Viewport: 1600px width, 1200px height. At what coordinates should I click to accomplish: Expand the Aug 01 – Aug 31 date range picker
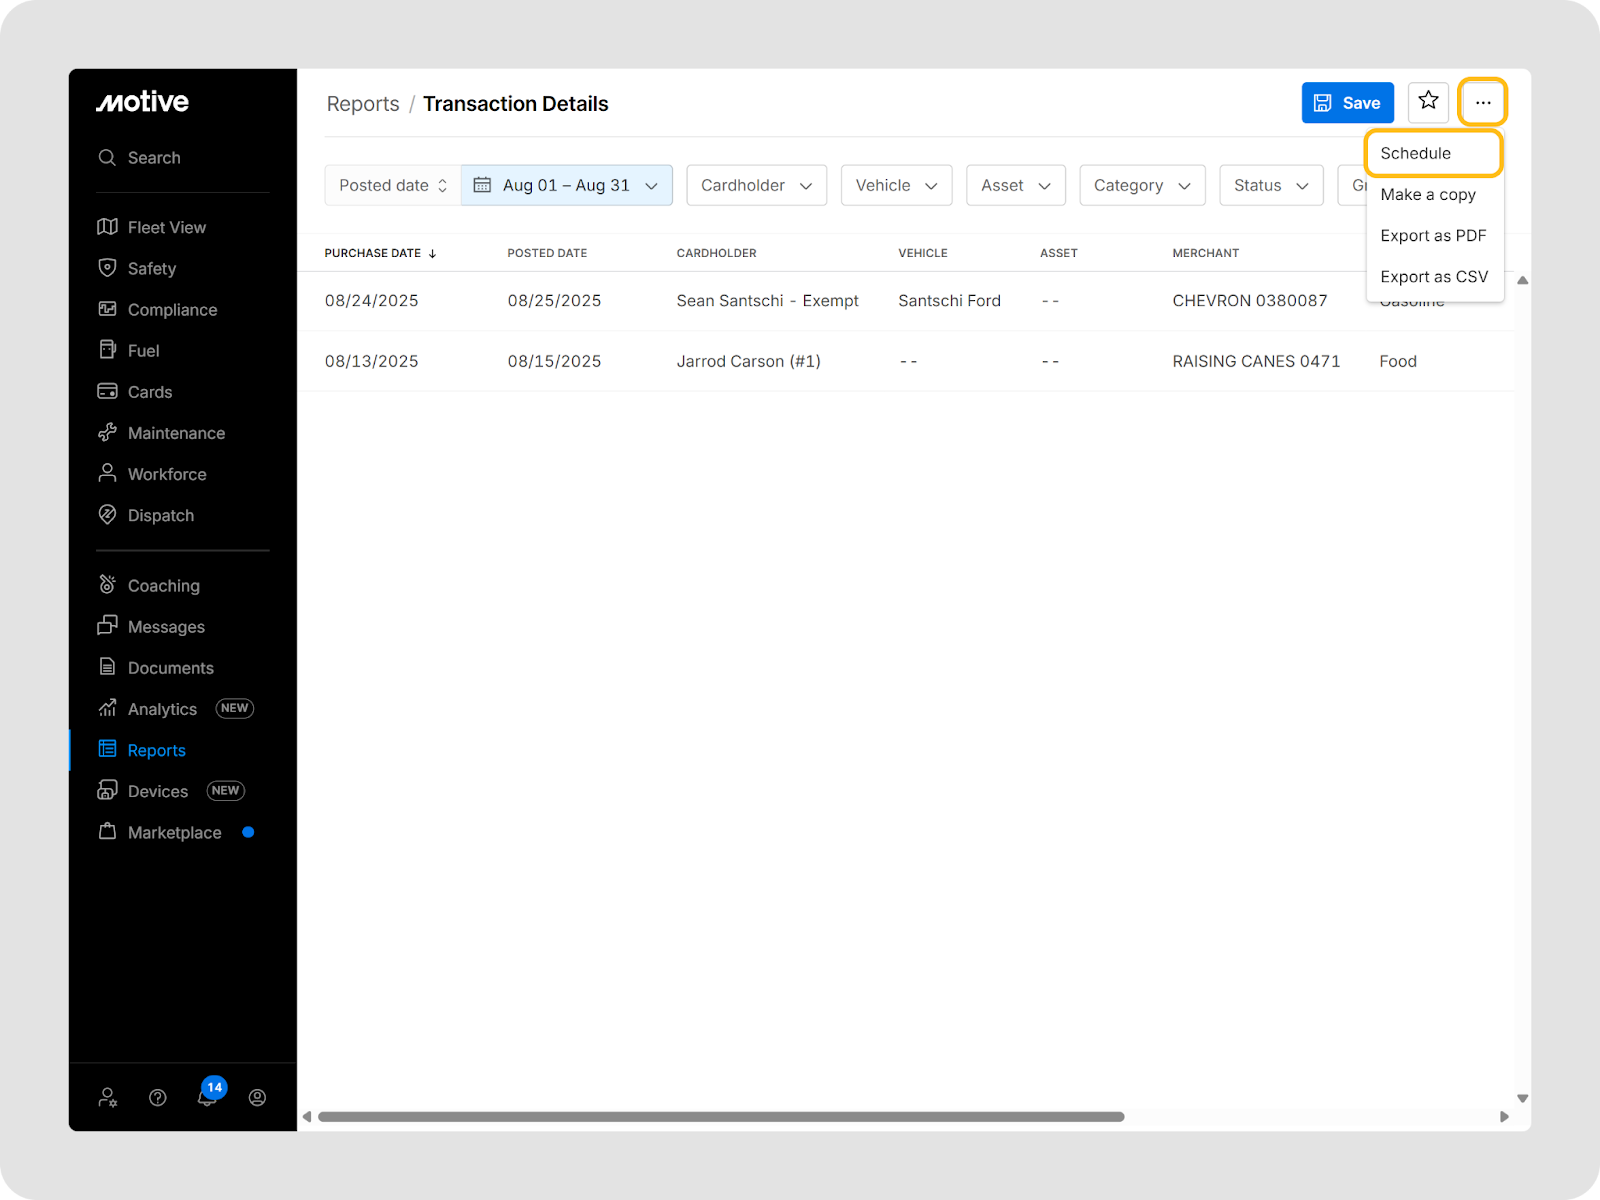point(567,185)
